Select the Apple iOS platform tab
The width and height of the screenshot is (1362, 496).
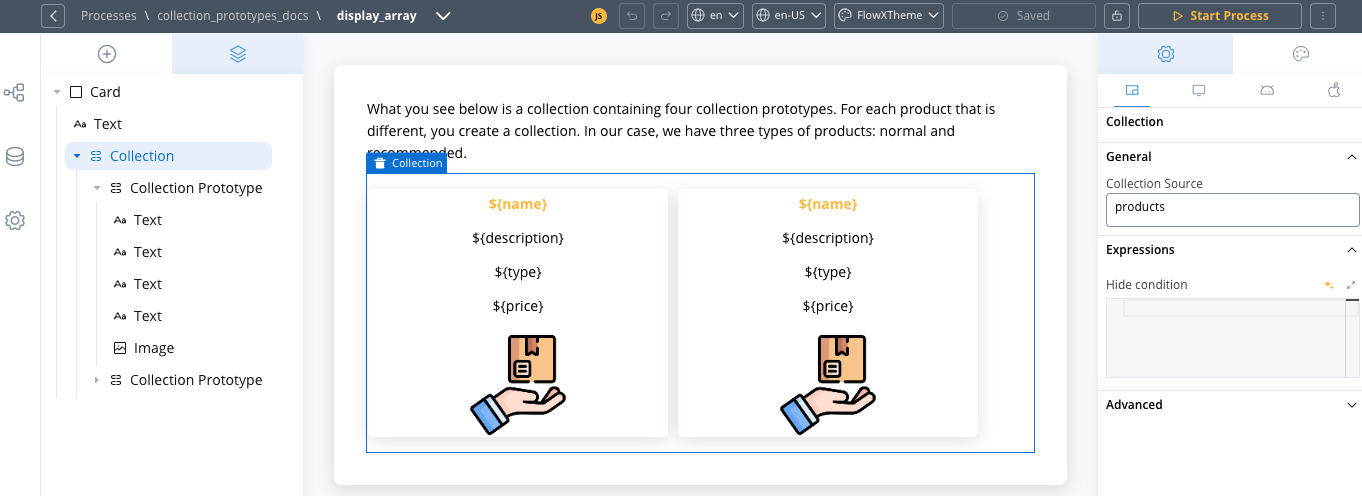coord(1334,90)
